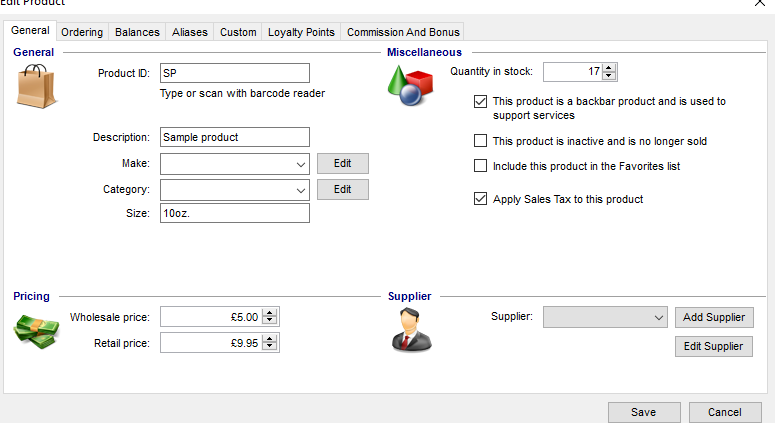Click the colored shapes Miscellaneous icon

click(x=411, y=85)
